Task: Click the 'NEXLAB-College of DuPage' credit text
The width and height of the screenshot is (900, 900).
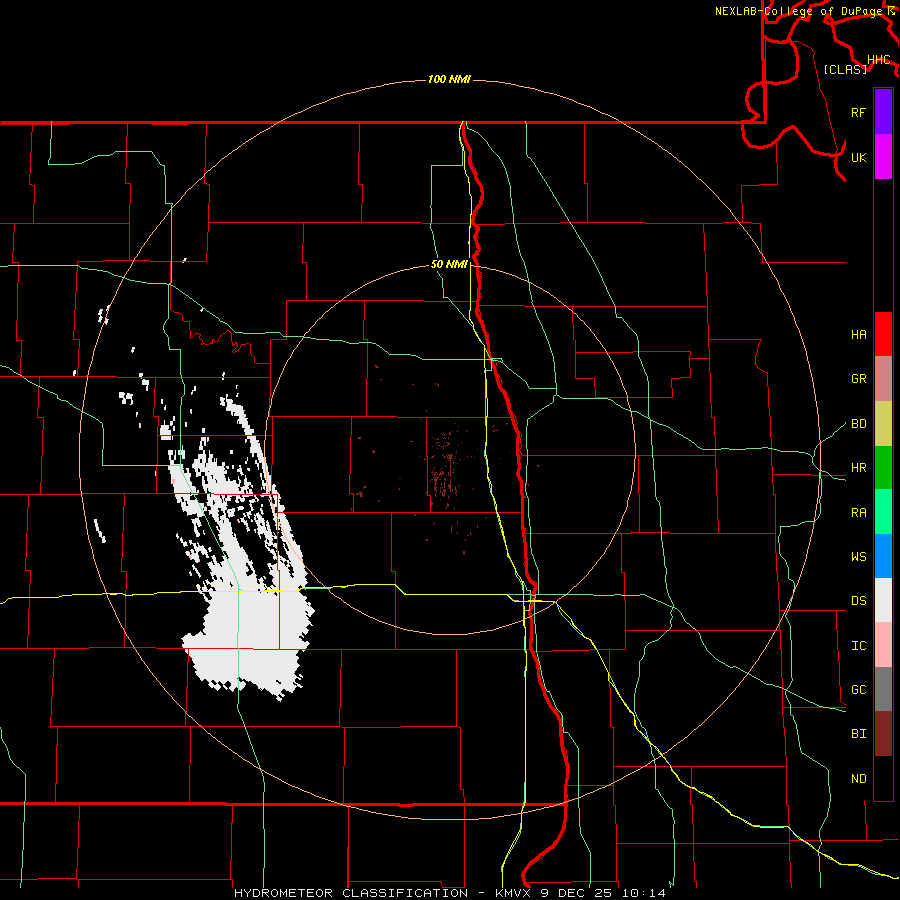Action: [x=799, y=11]
